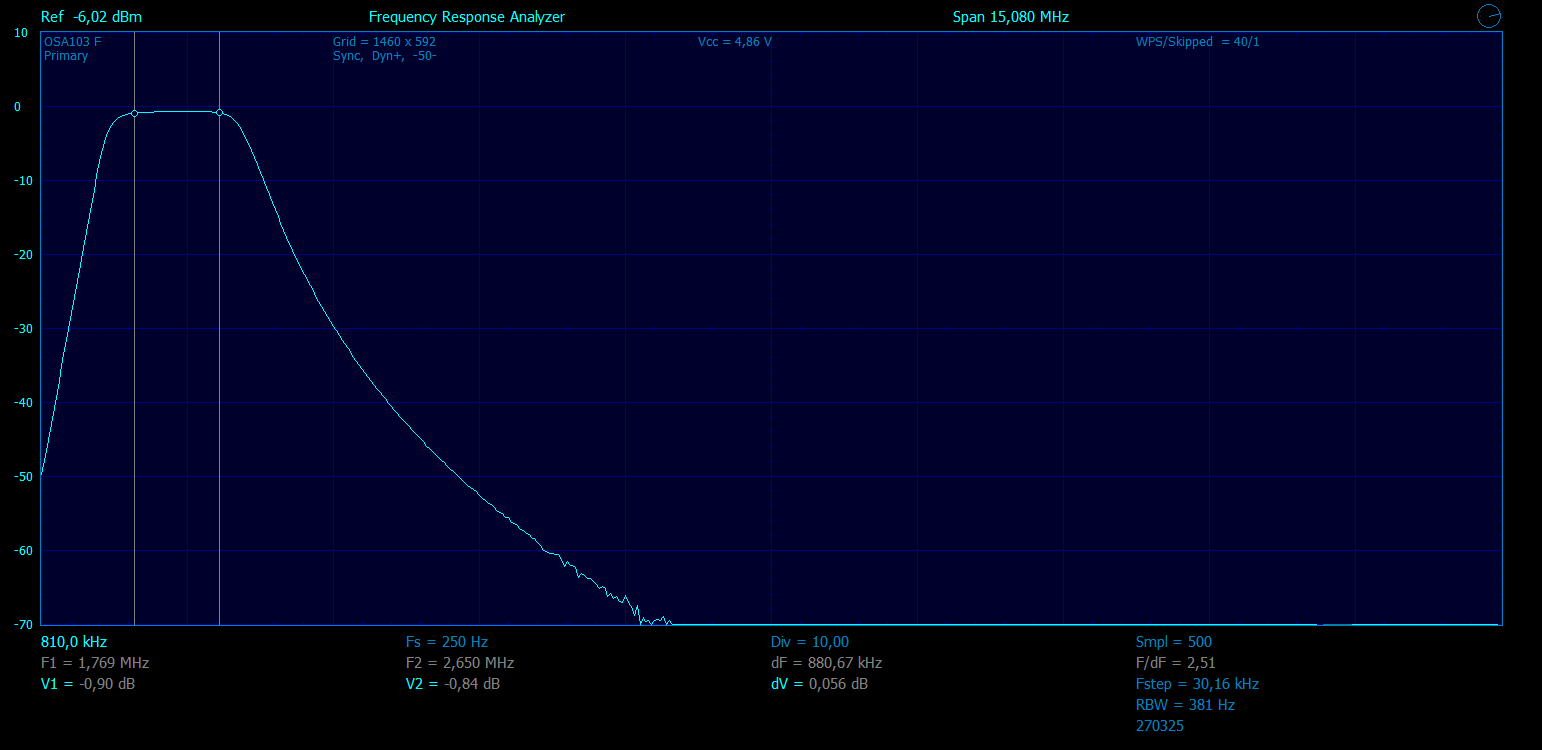Viewport: 1542px width, 750px height.
Task: Click the F/dF = 2,51 readout
Action: tap(1176, 663)
